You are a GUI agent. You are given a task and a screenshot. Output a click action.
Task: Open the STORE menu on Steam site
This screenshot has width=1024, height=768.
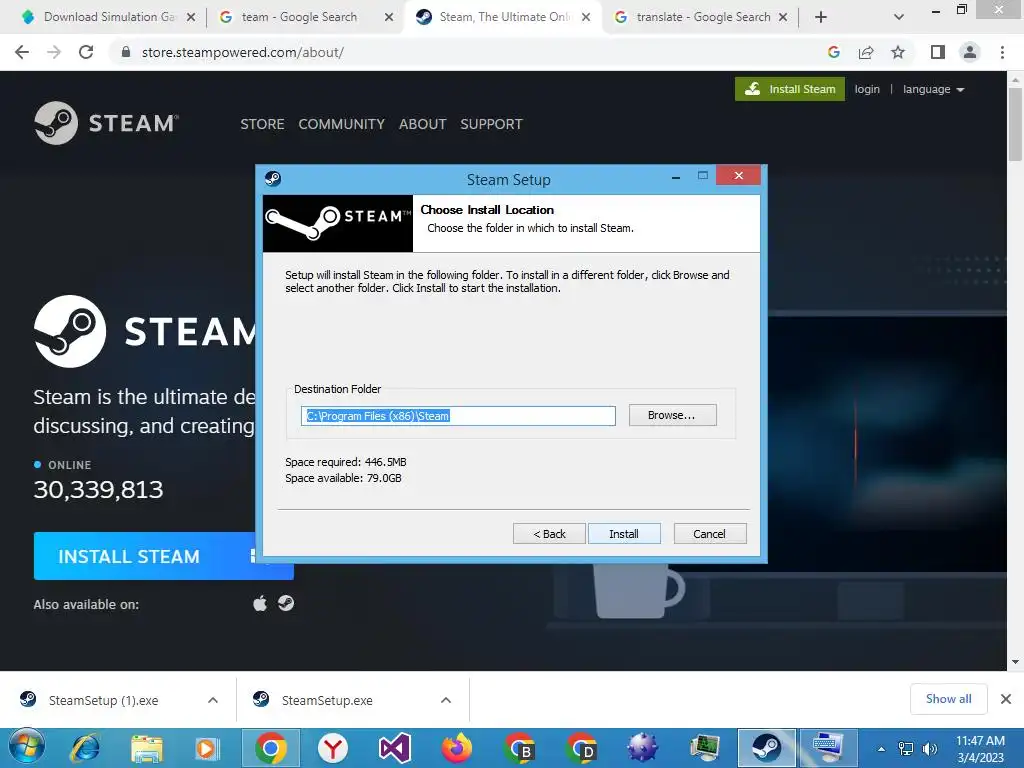coord(262,124)
